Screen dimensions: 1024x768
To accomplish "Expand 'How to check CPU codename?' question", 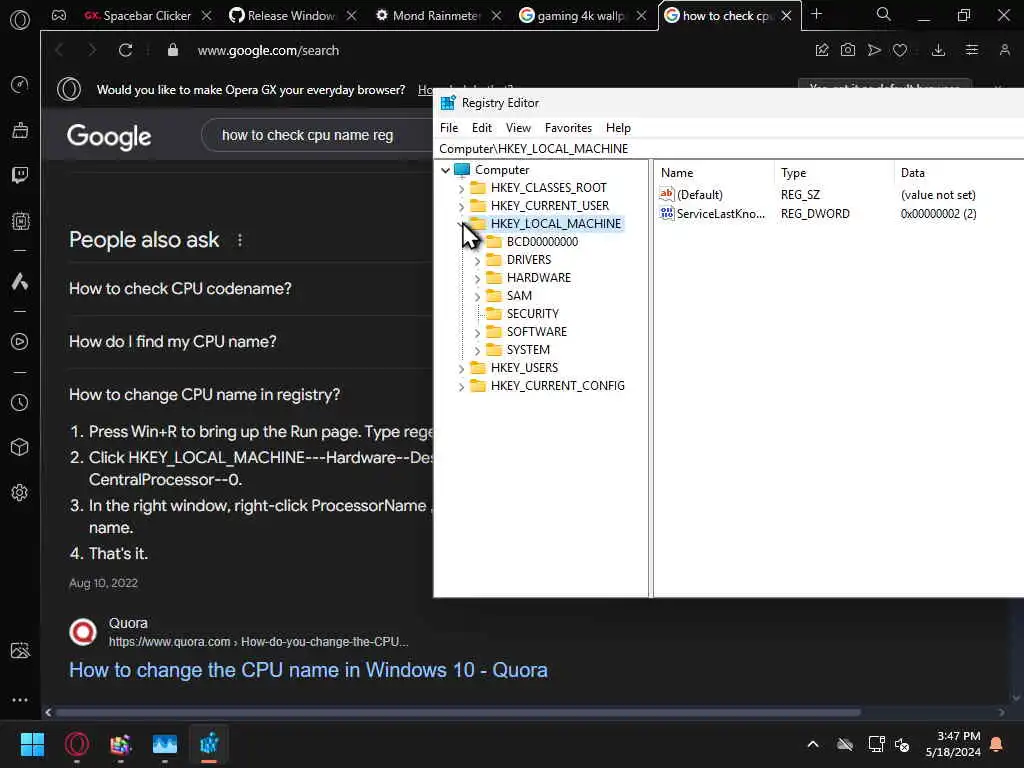I will [180, 289].
